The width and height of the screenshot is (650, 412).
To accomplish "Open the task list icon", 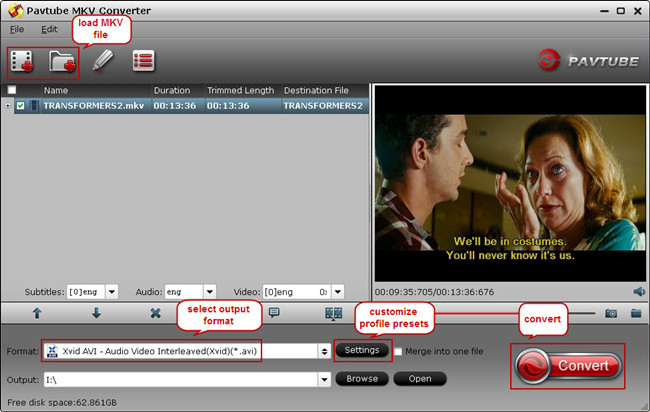I will click(x=143, y=61).
